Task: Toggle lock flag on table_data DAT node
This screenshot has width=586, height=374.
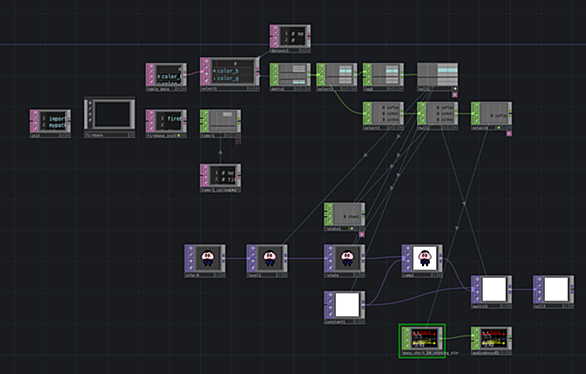Action: [150, 77]
